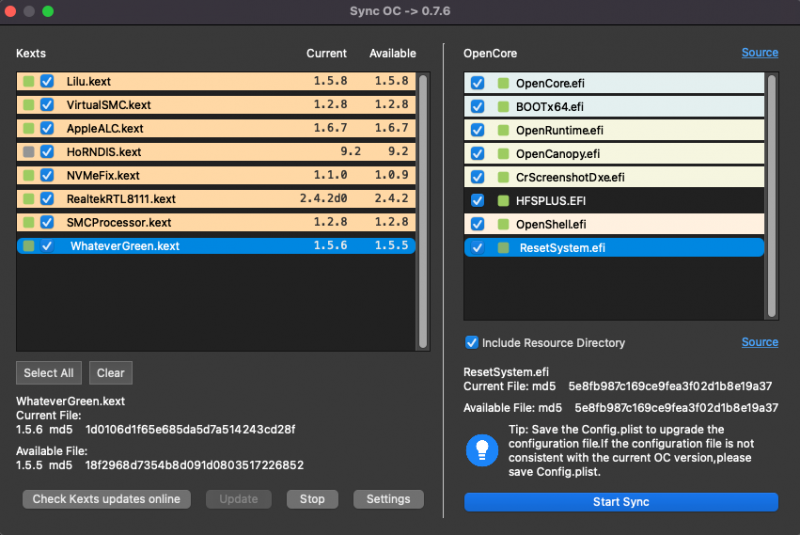
Task: Open Source link beside Include Resource Directory
Action: pos(759,342)
